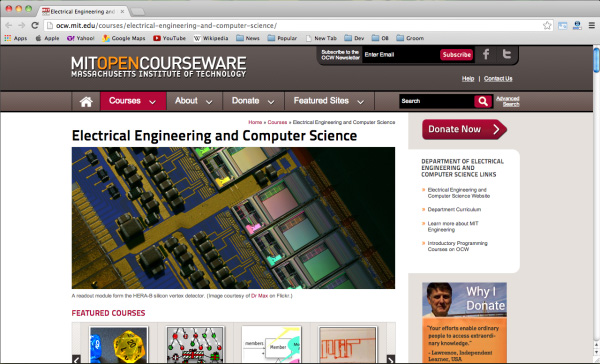This screenshot has height=364, width=600.
Task: Click the Donate Now button
Action: coord(464,129)
